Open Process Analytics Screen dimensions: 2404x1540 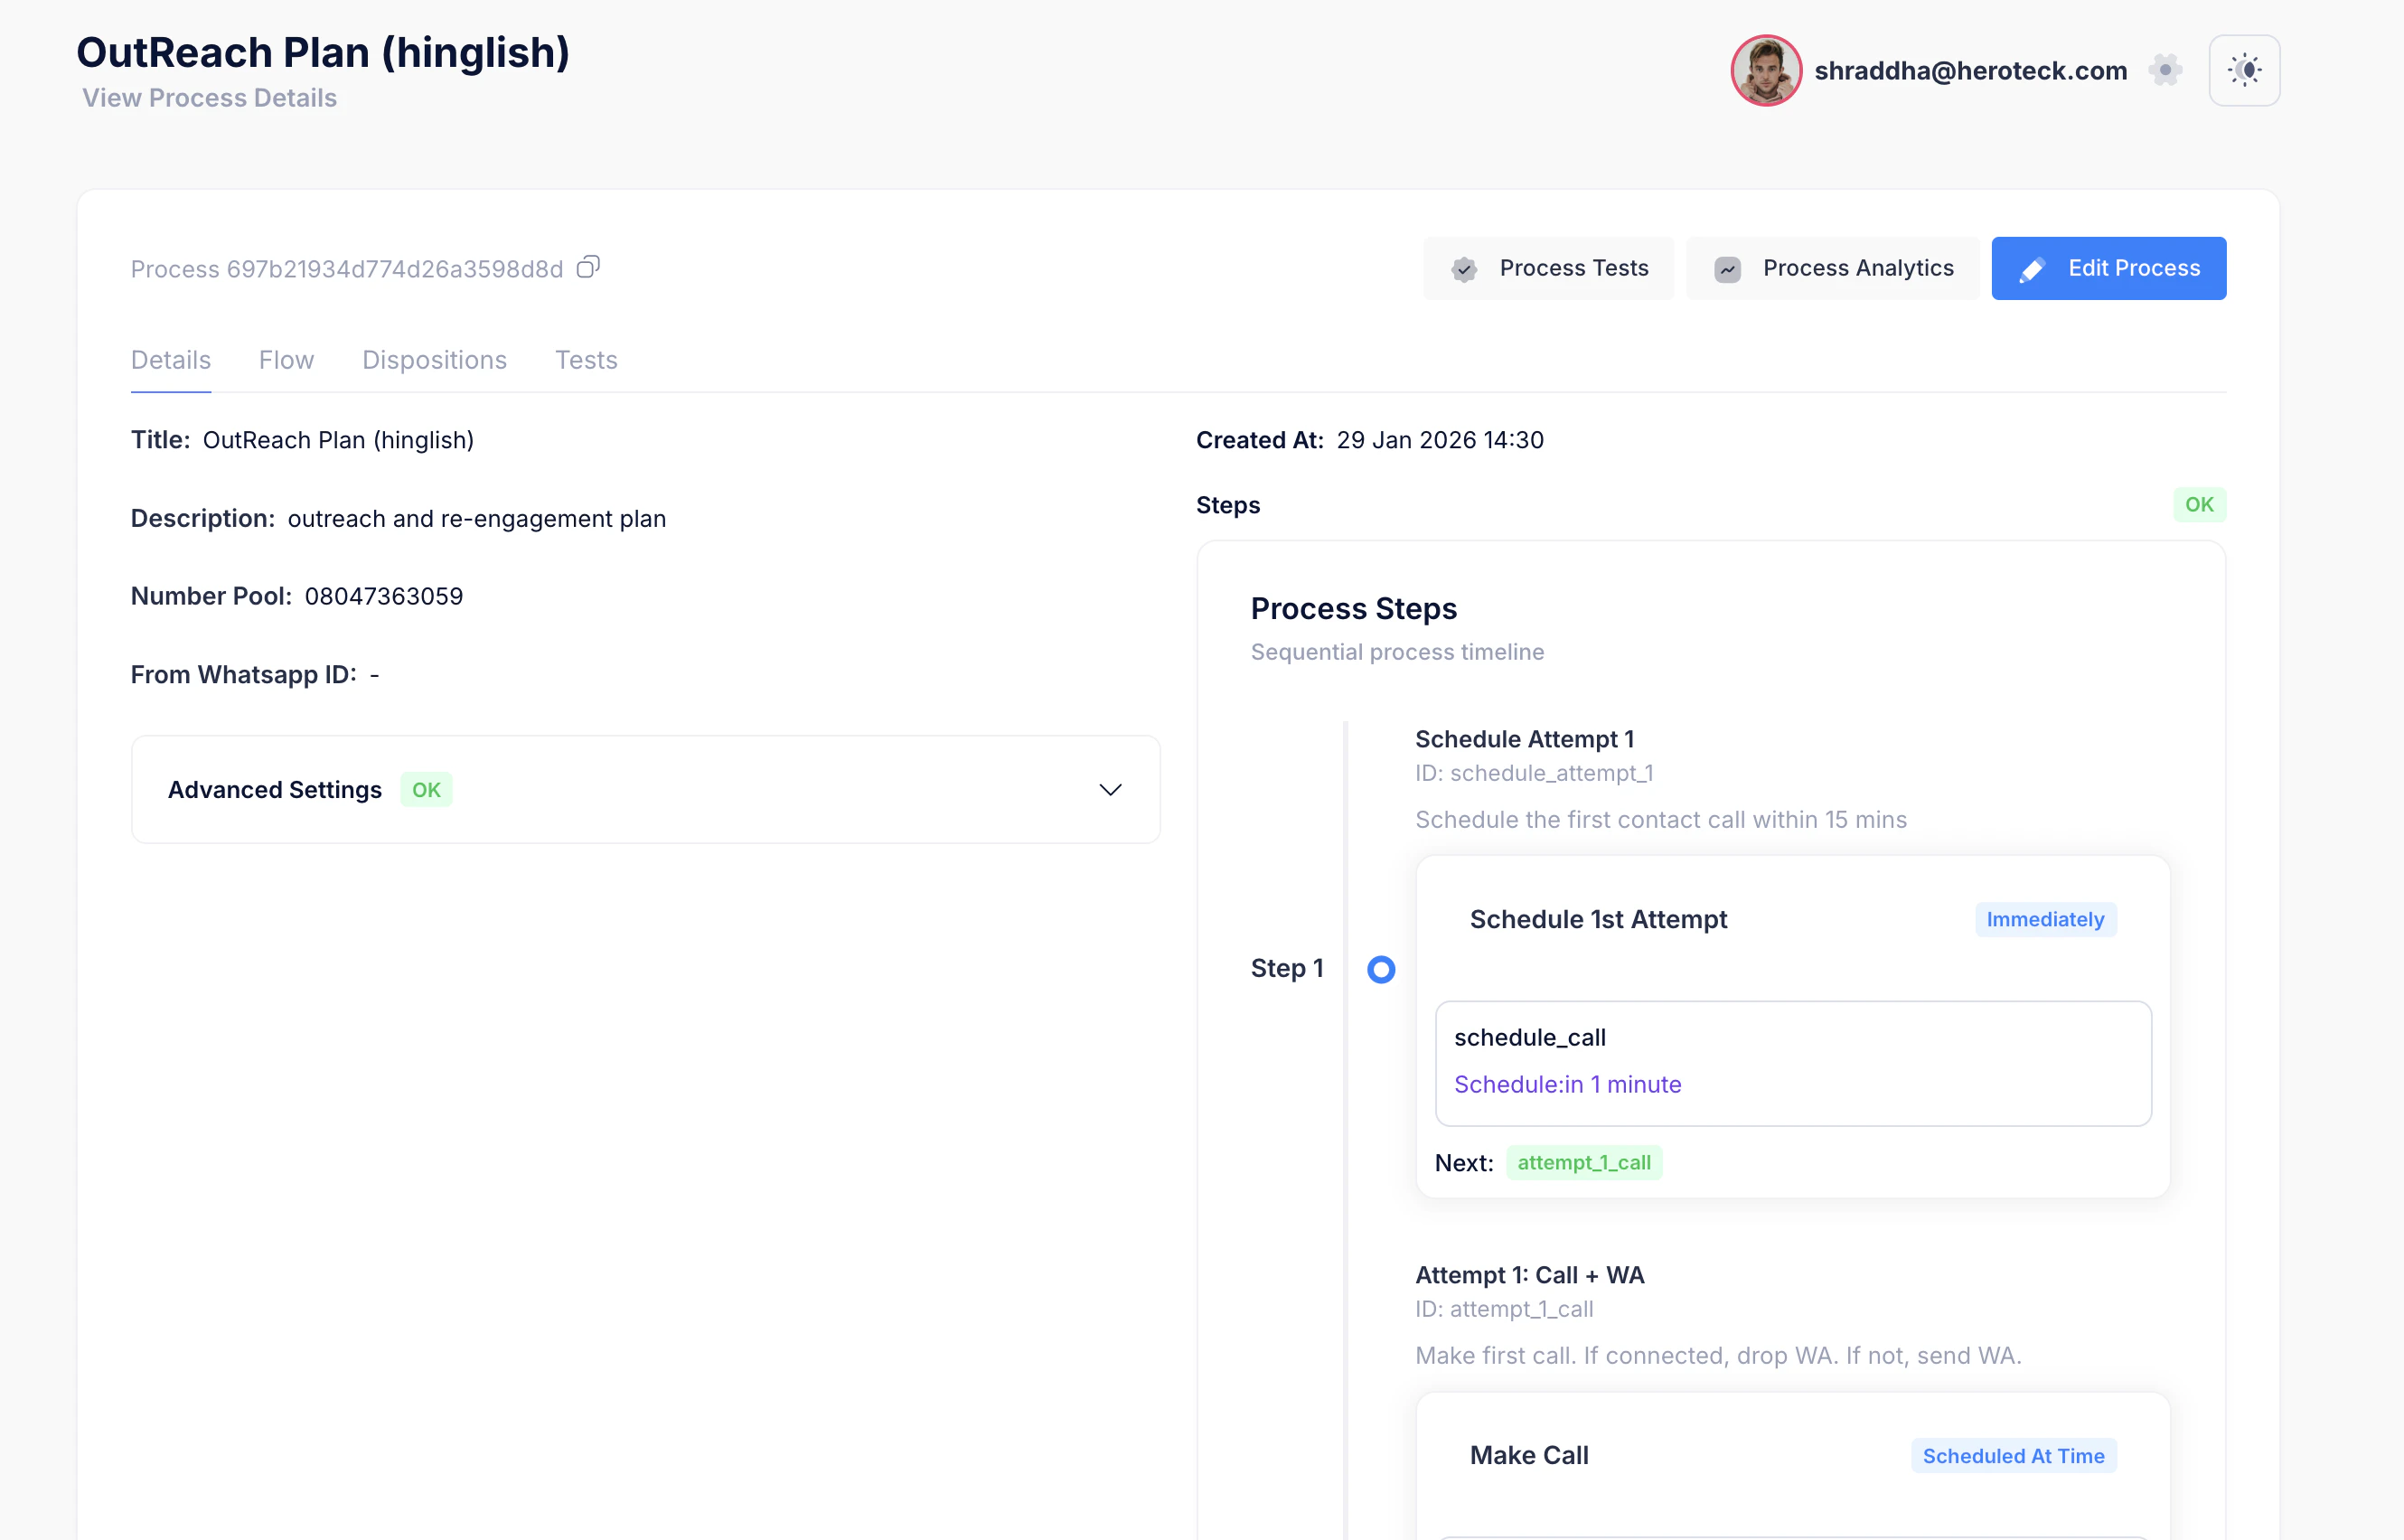pos(1856,268)
